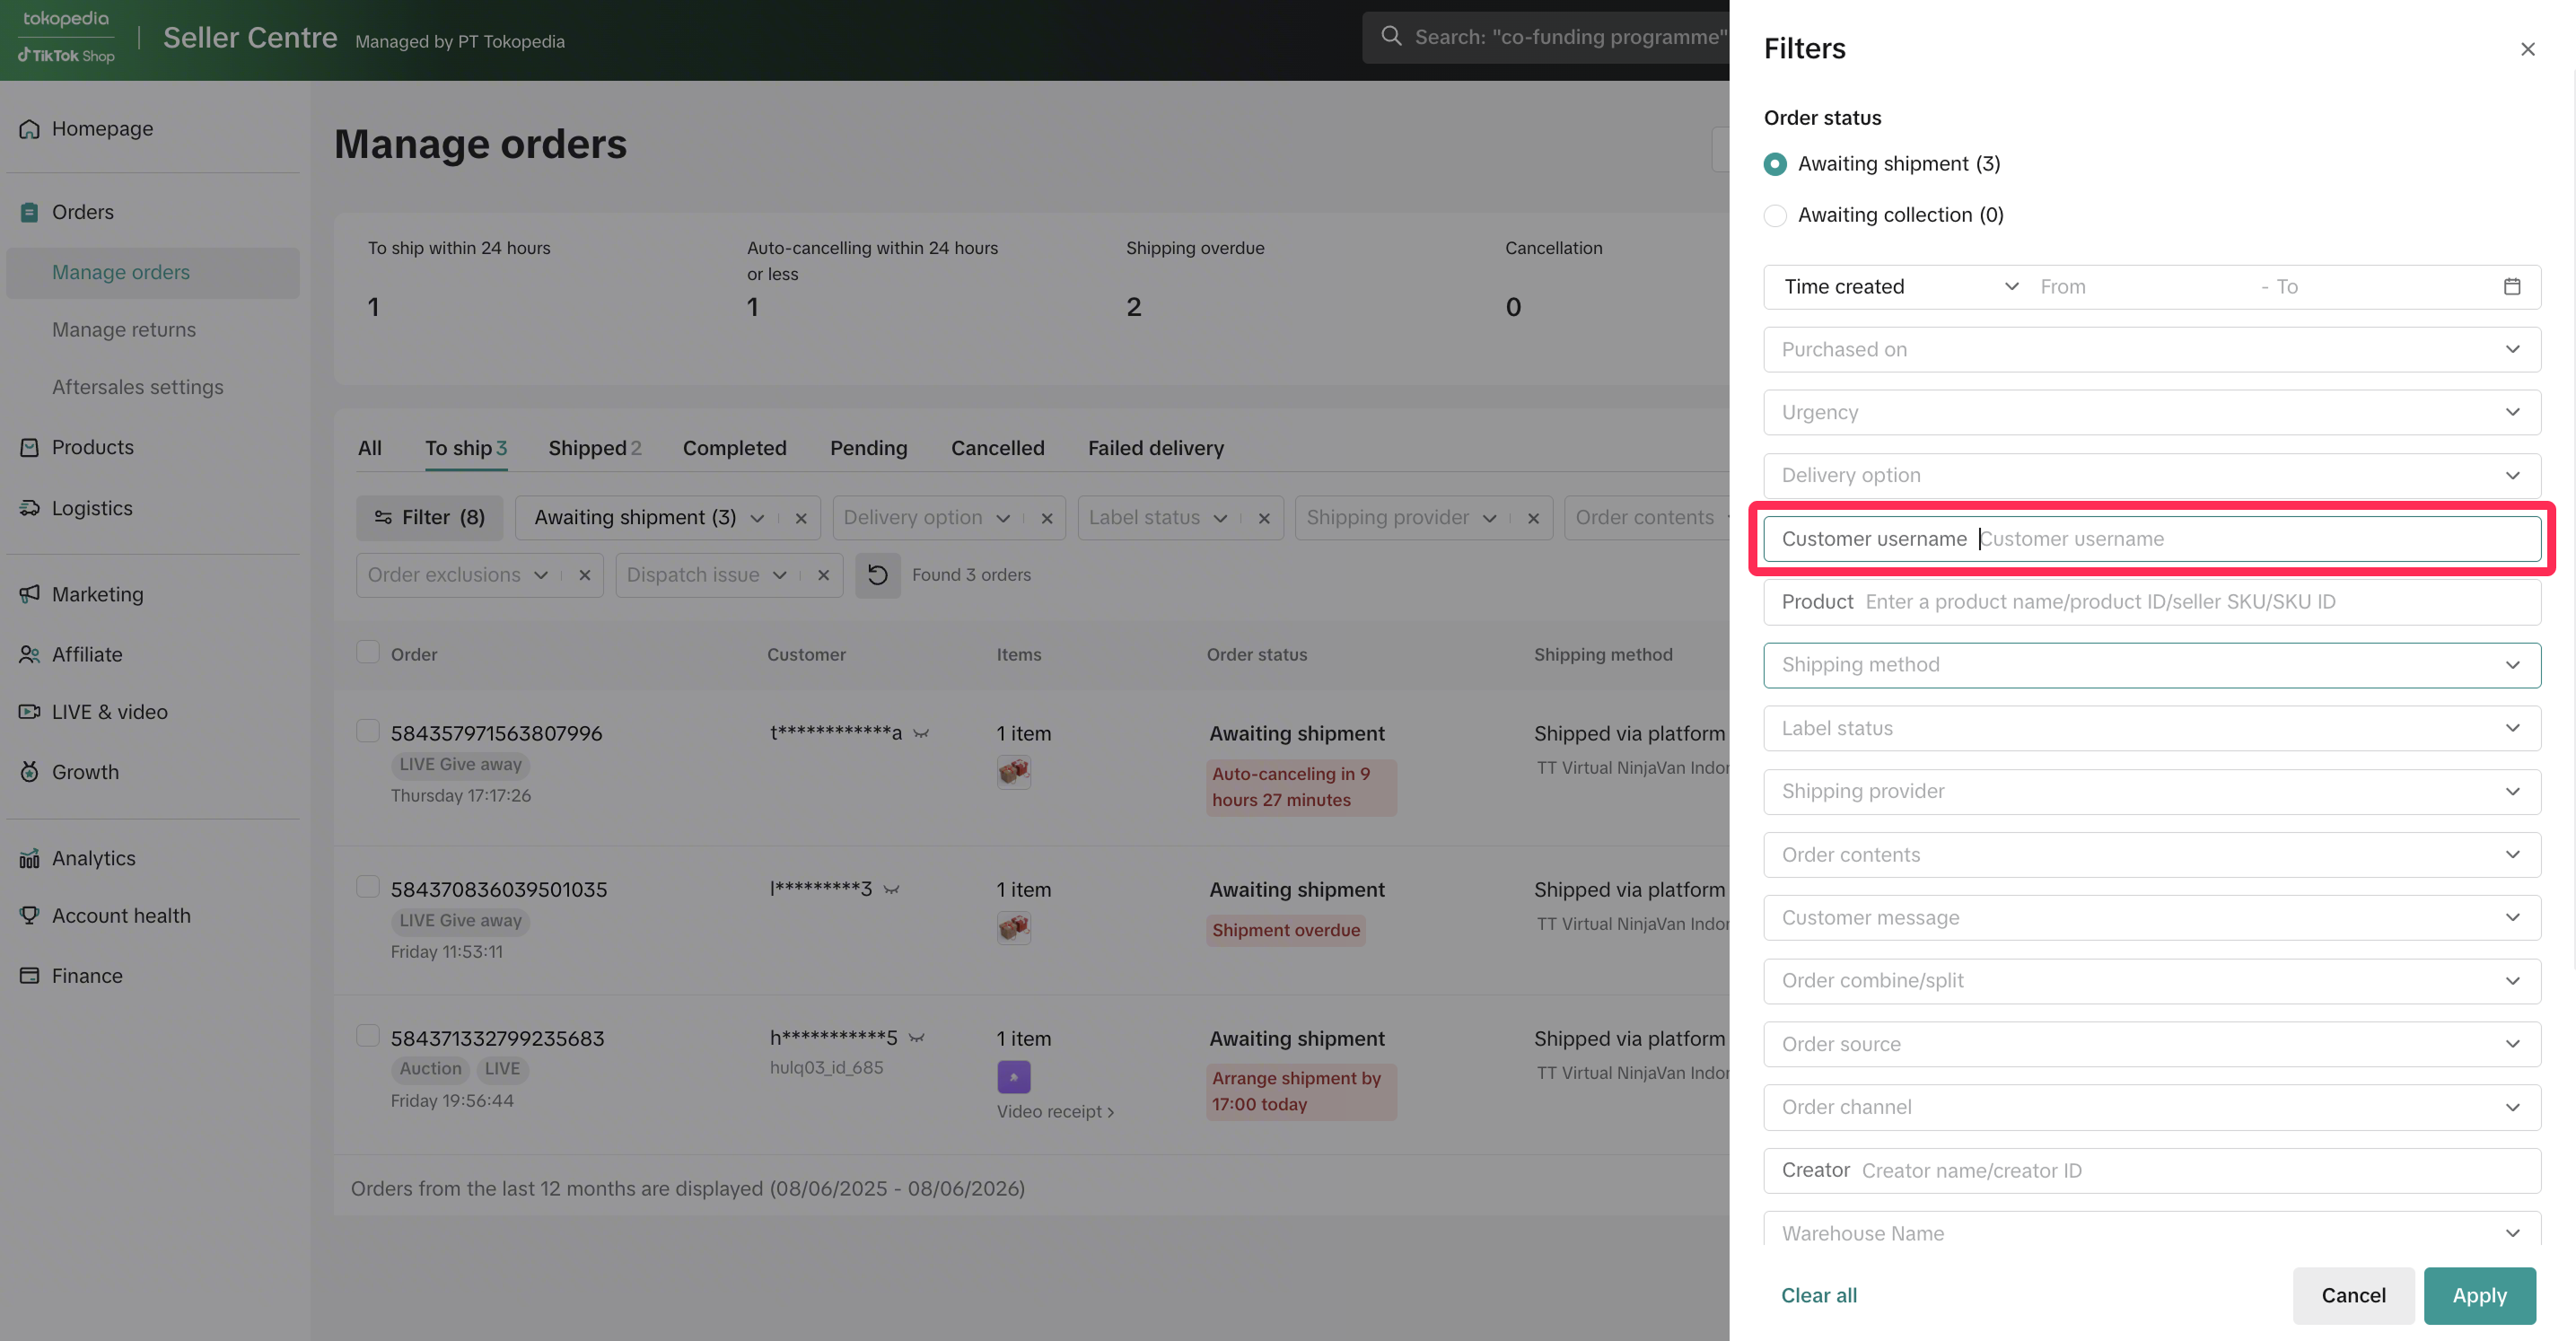The width and height of the screenshot is (2576, 1341).
Task: Clear the Dispatch issue filter chip
Action: [x=823, y=575]
